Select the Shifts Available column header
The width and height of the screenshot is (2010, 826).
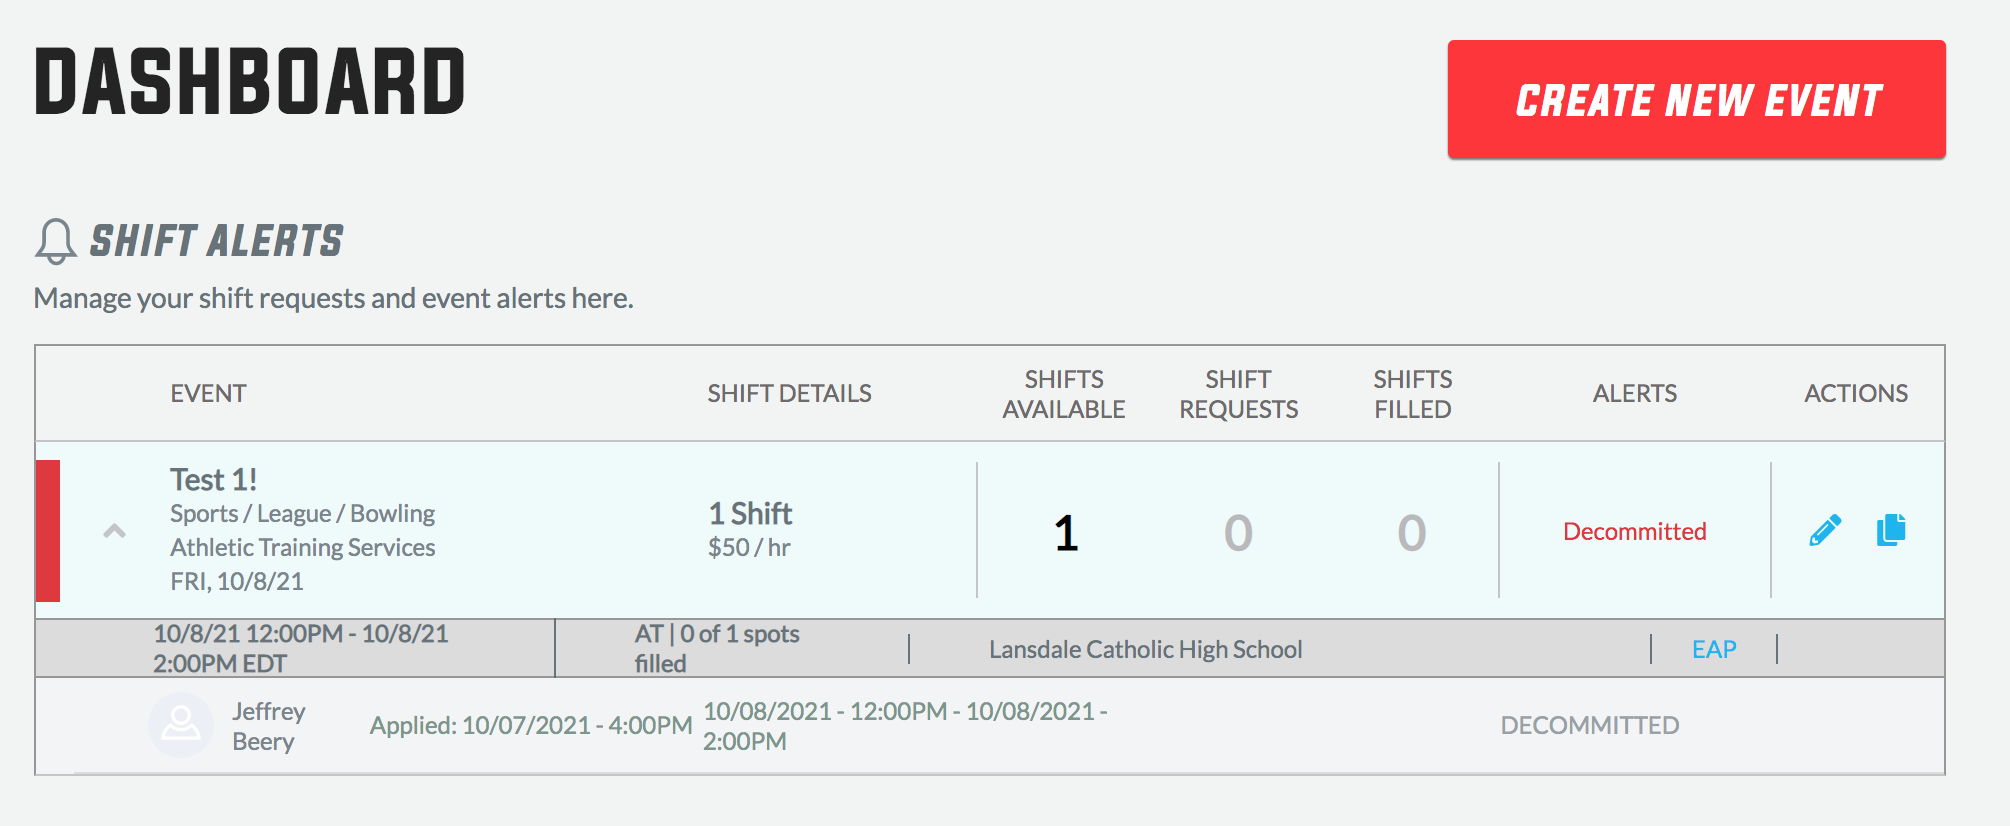pos(1064,394)
